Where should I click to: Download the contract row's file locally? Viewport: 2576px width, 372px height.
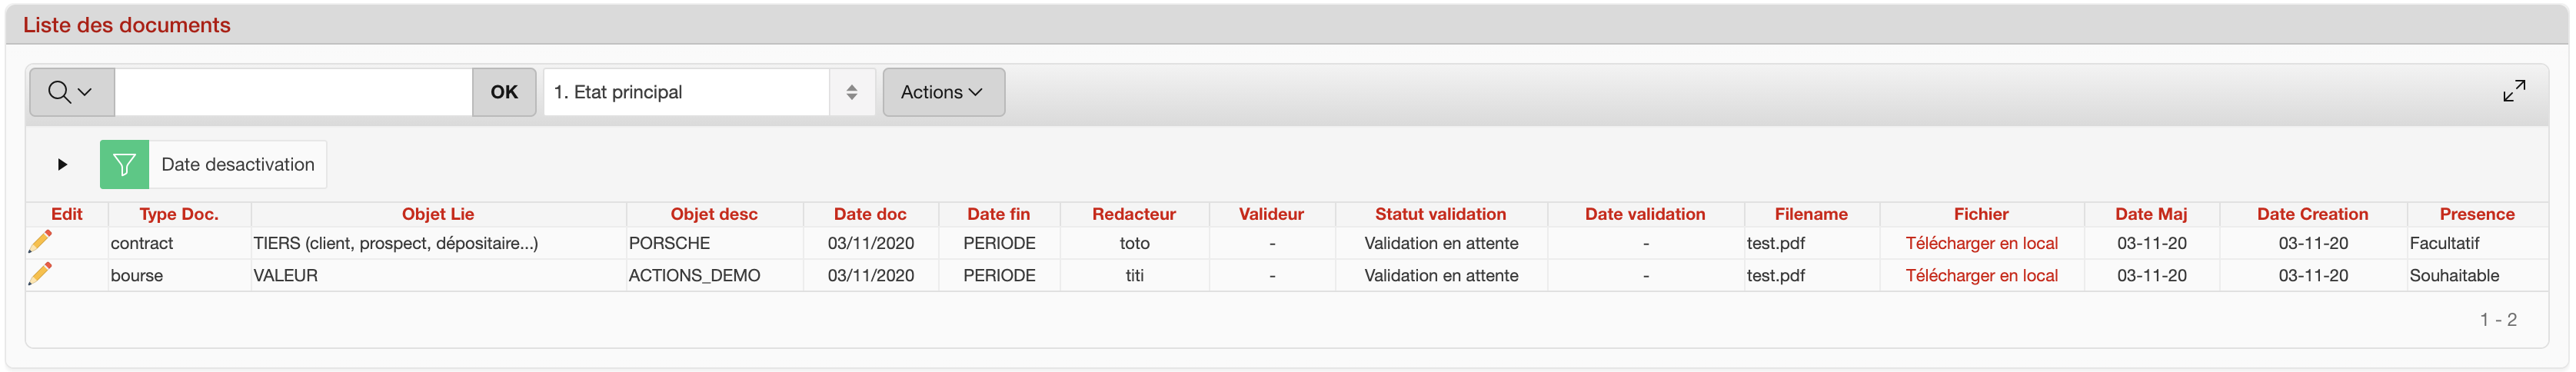[1980, 243]
